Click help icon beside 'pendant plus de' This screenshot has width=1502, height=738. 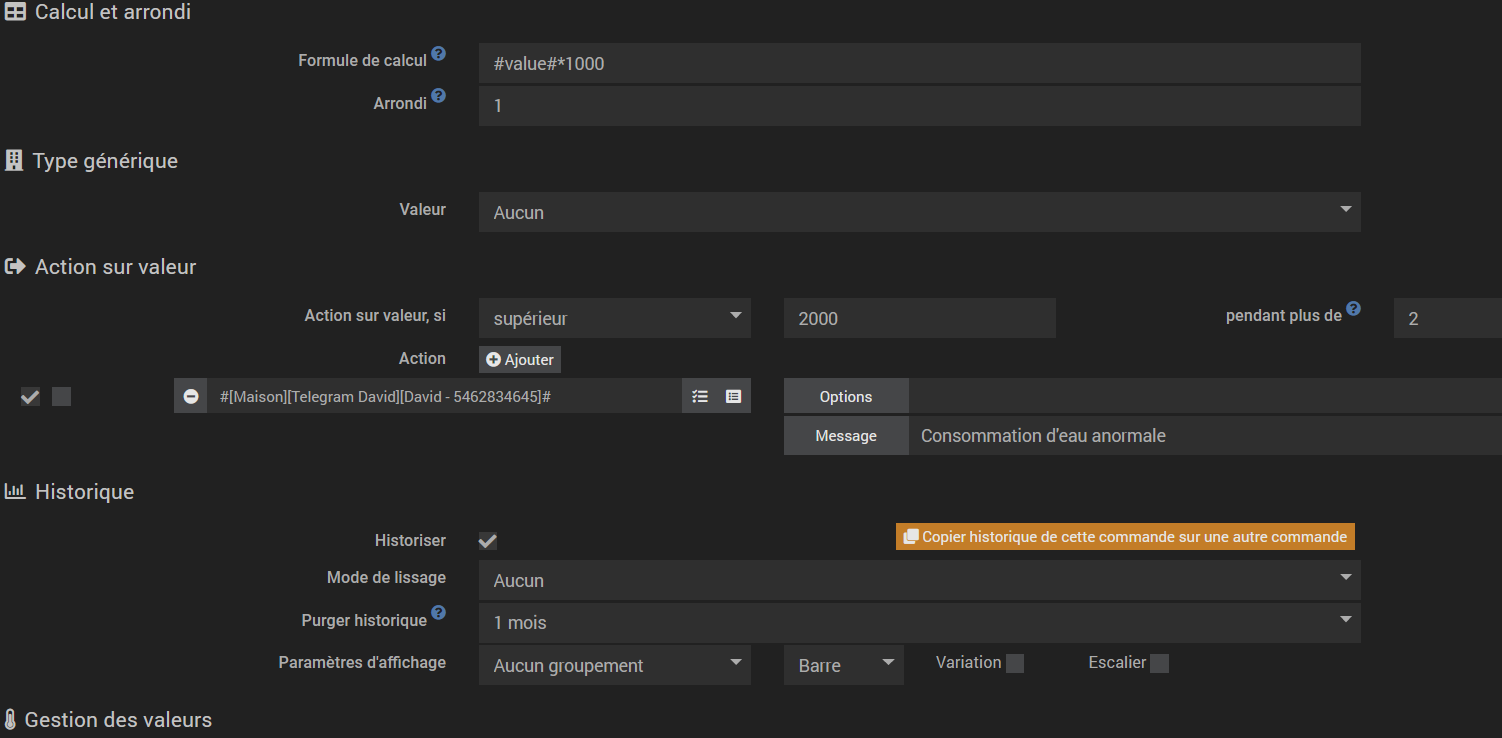pyautogui.click(x=1353, y=309)
